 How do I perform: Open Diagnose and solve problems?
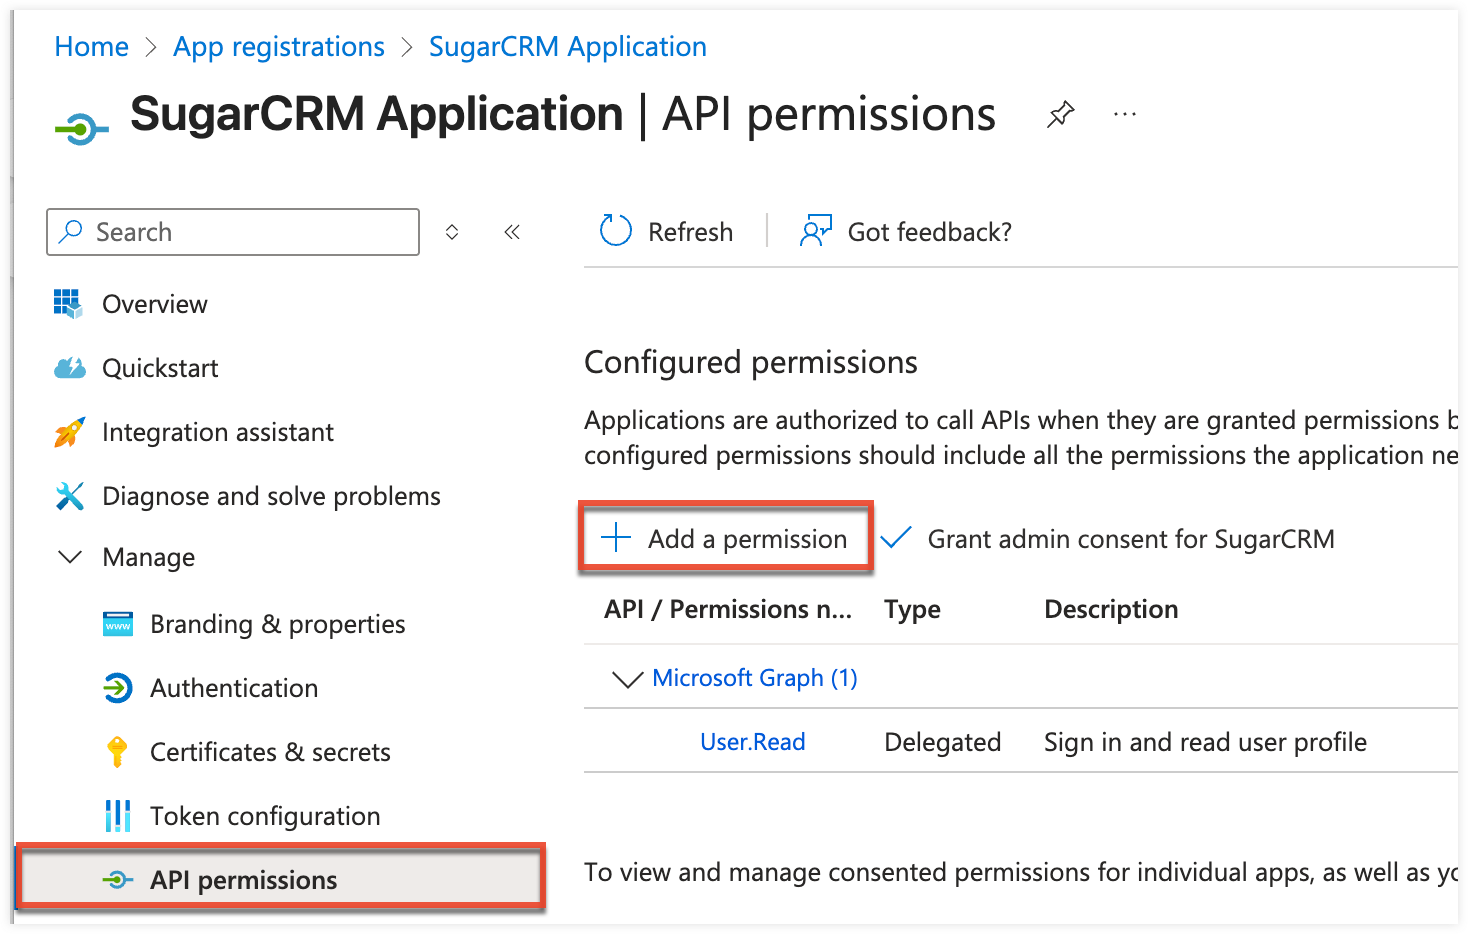click(x=270, y=495)
